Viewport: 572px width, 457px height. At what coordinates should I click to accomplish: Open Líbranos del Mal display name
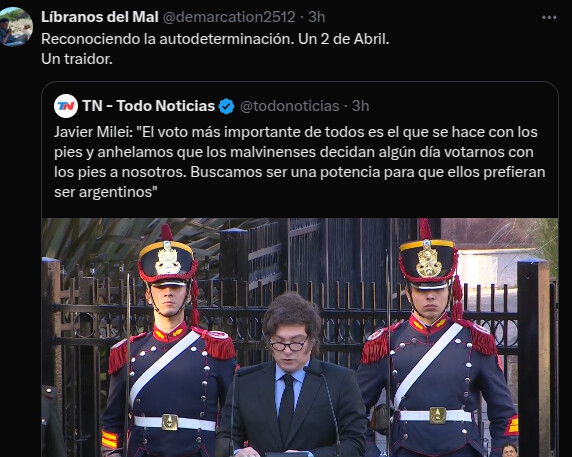[100, 17]
